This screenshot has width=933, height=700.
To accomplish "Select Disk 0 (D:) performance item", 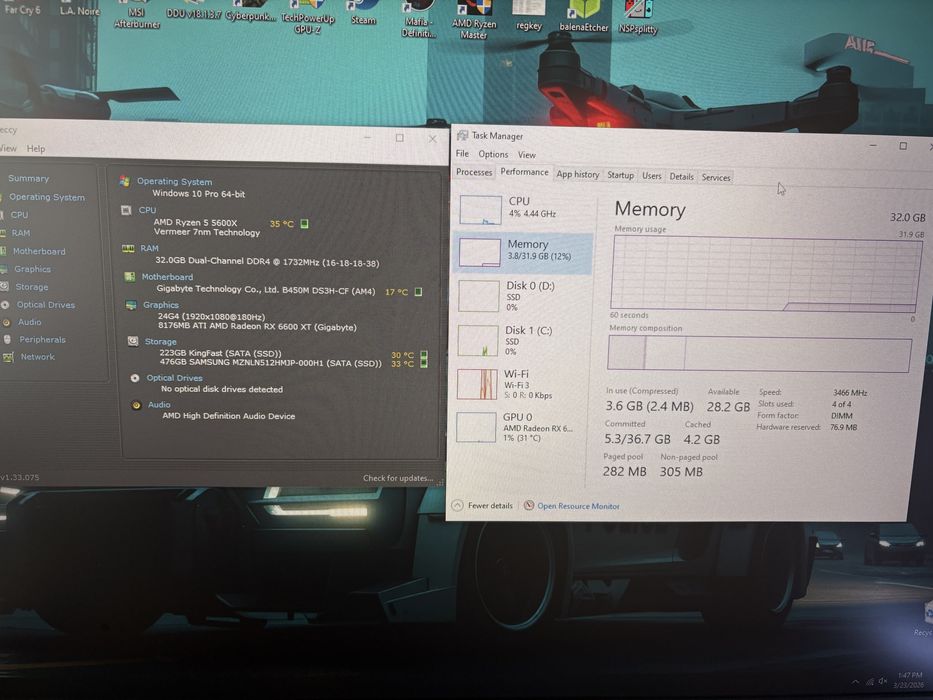I will click(524, 296).
